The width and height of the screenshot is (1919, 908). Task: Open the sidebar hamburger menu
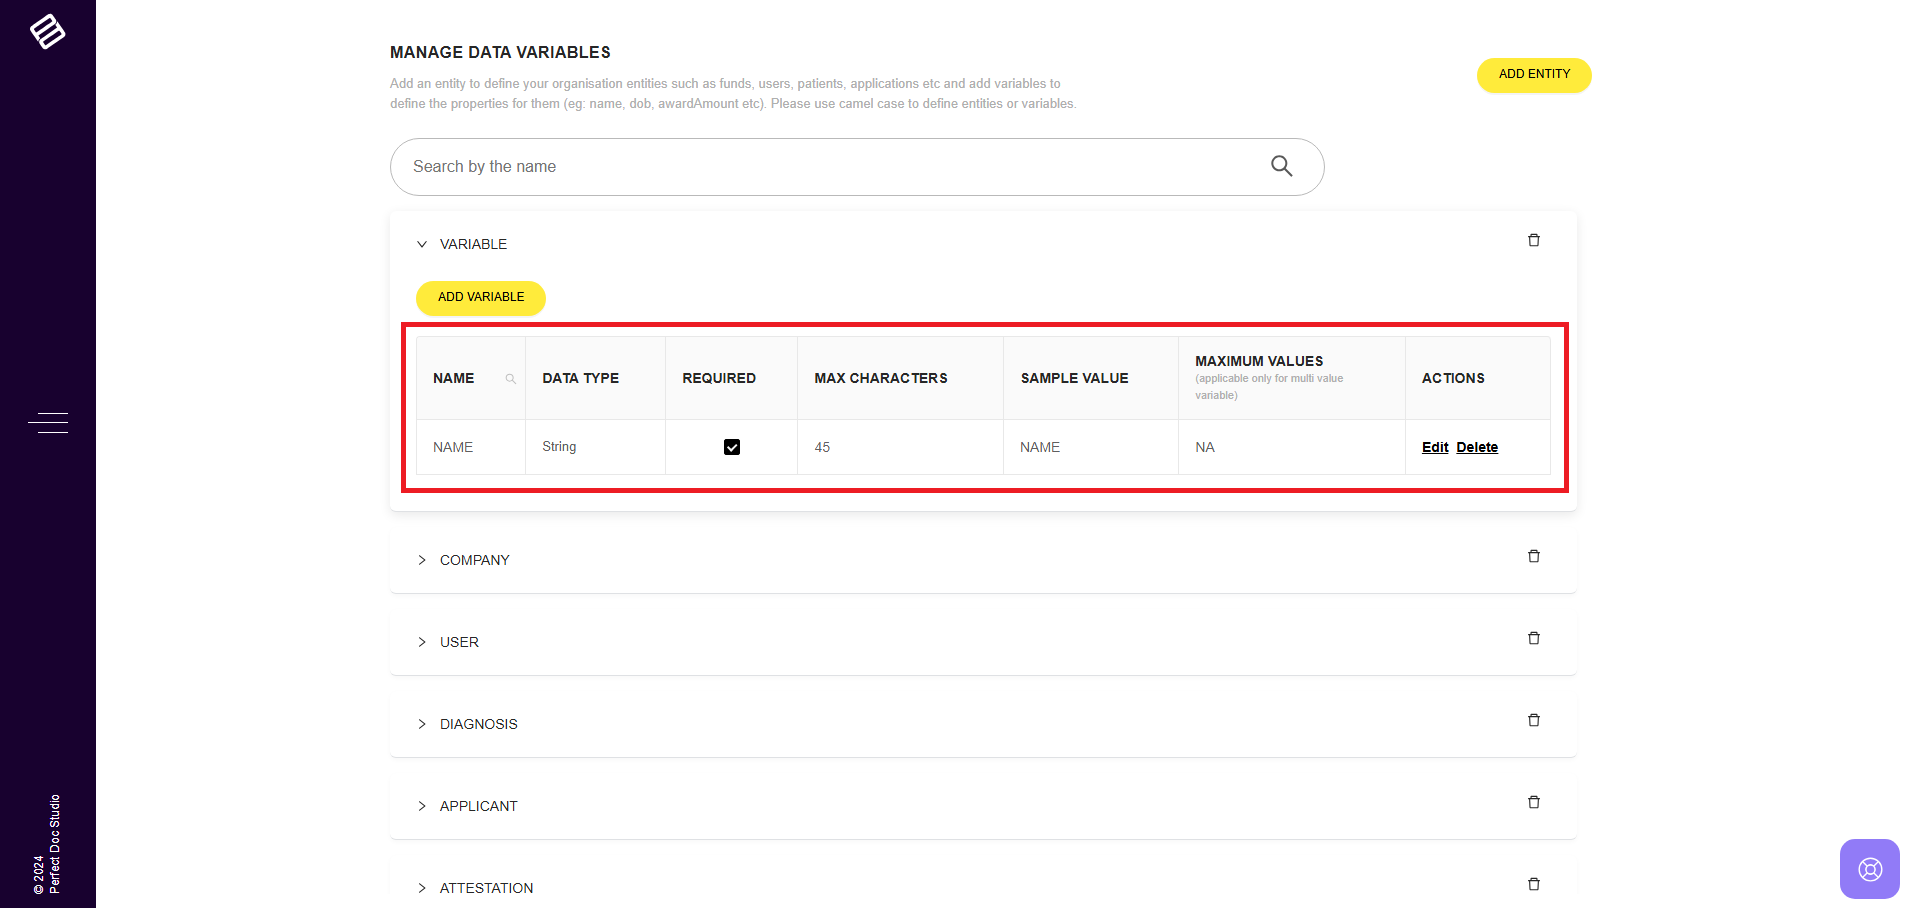[48, 423]
